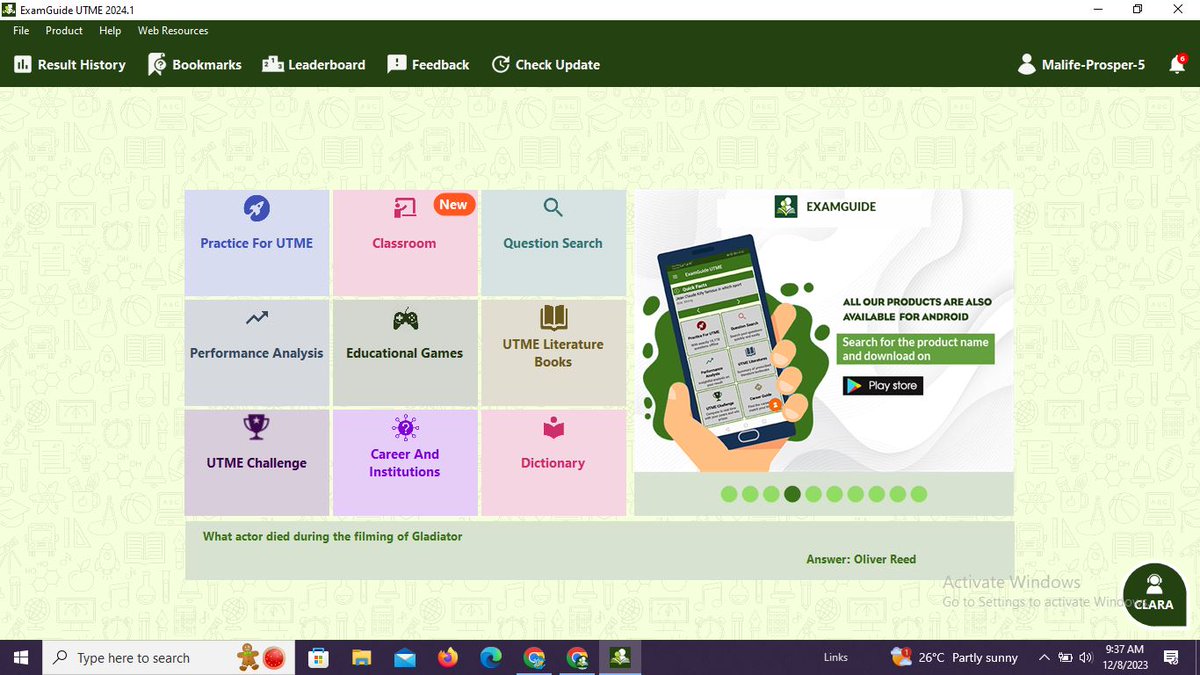Click the New badge on Classroom
Viewport: 1200px width, 675px height.
(x=454, y=205)
